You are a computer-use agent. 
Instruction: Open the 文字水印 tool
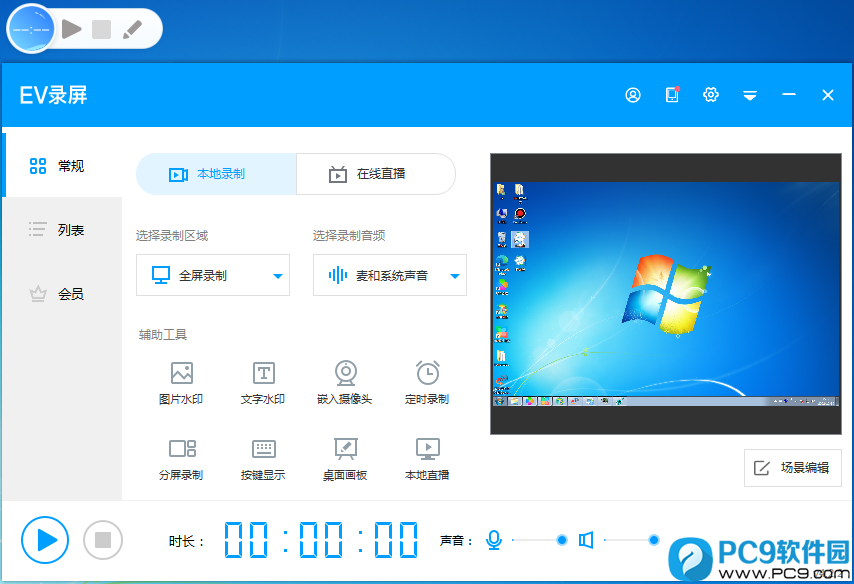[263, 383]
